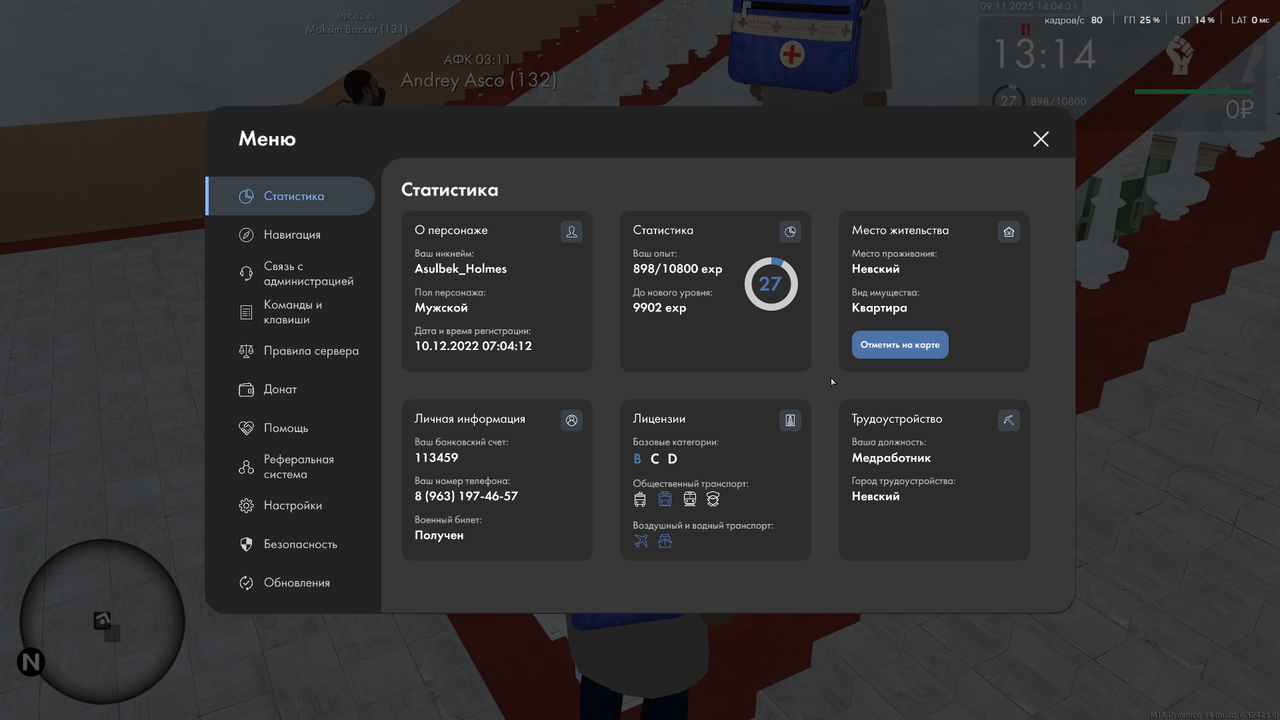Screen dimensions: 1280x720
Task: Click the pickaxe icon in Трудоустройство card
Action: tap(1009, 420)
